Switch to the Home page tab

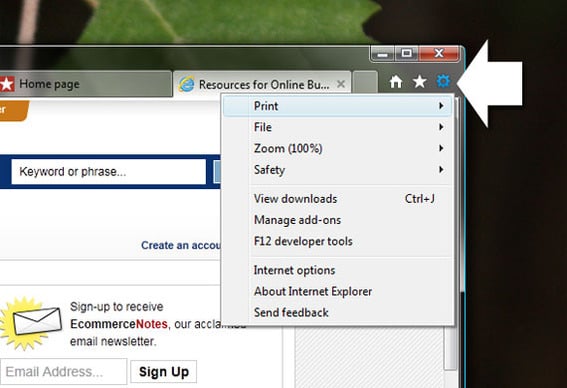pos(85,84)
